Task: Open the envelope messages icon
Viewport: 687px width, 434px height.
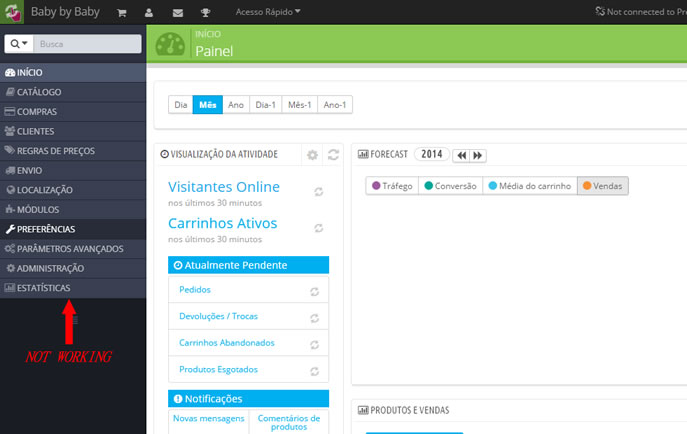Action: point(177,13)
